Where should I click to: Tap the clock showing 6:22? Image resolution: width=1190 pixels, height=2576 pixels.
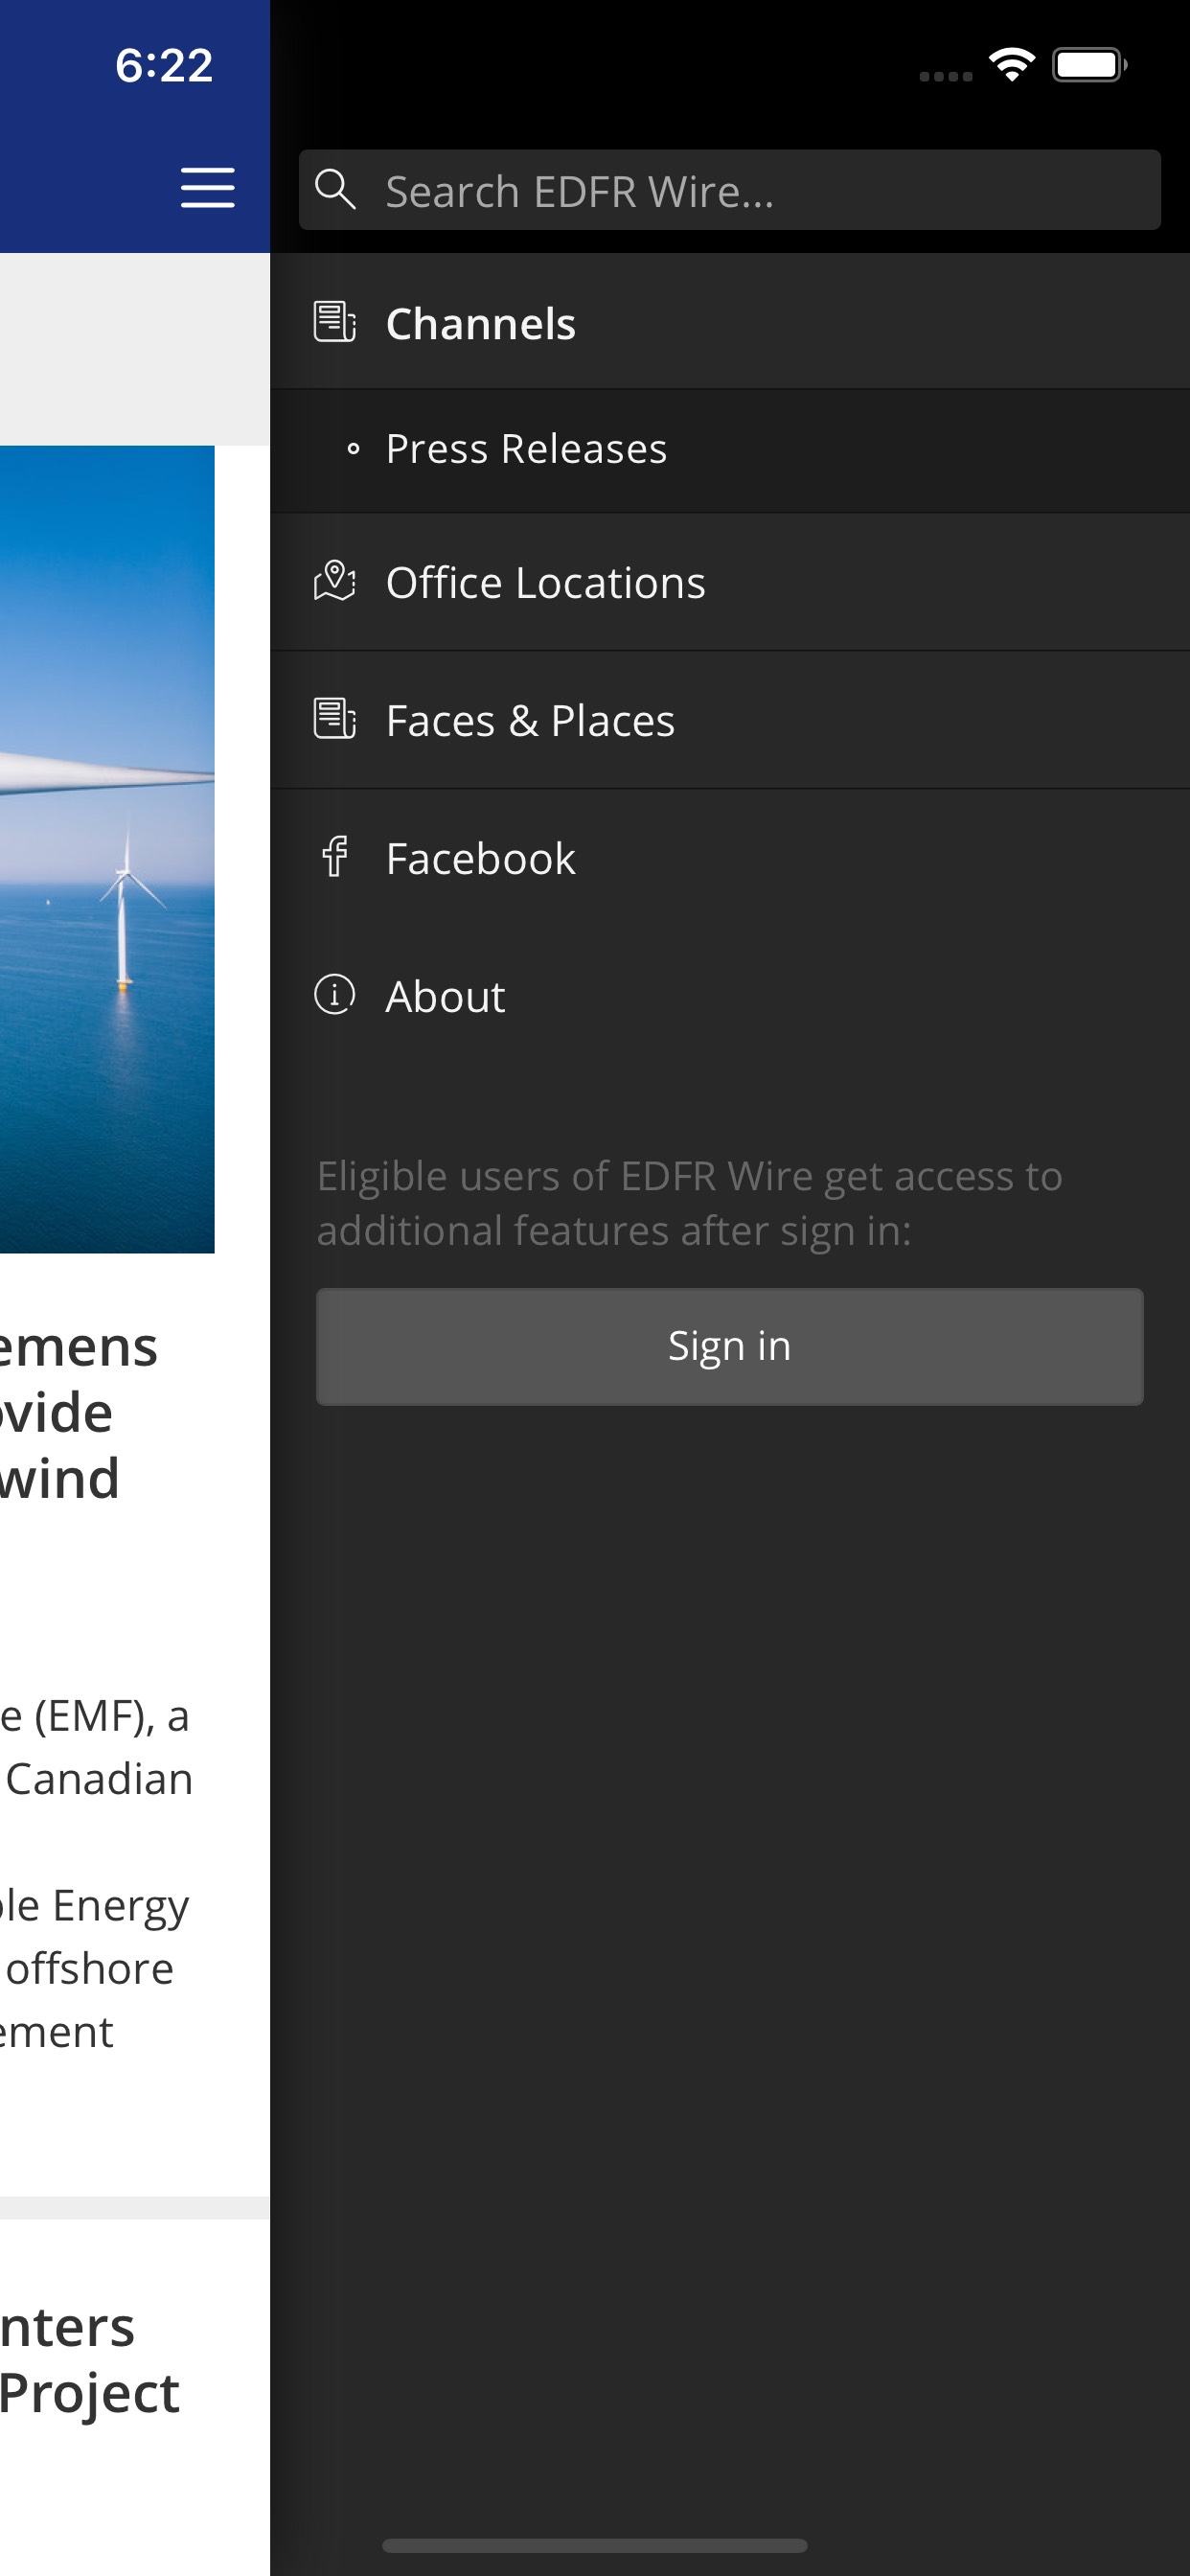pos(164,66)
